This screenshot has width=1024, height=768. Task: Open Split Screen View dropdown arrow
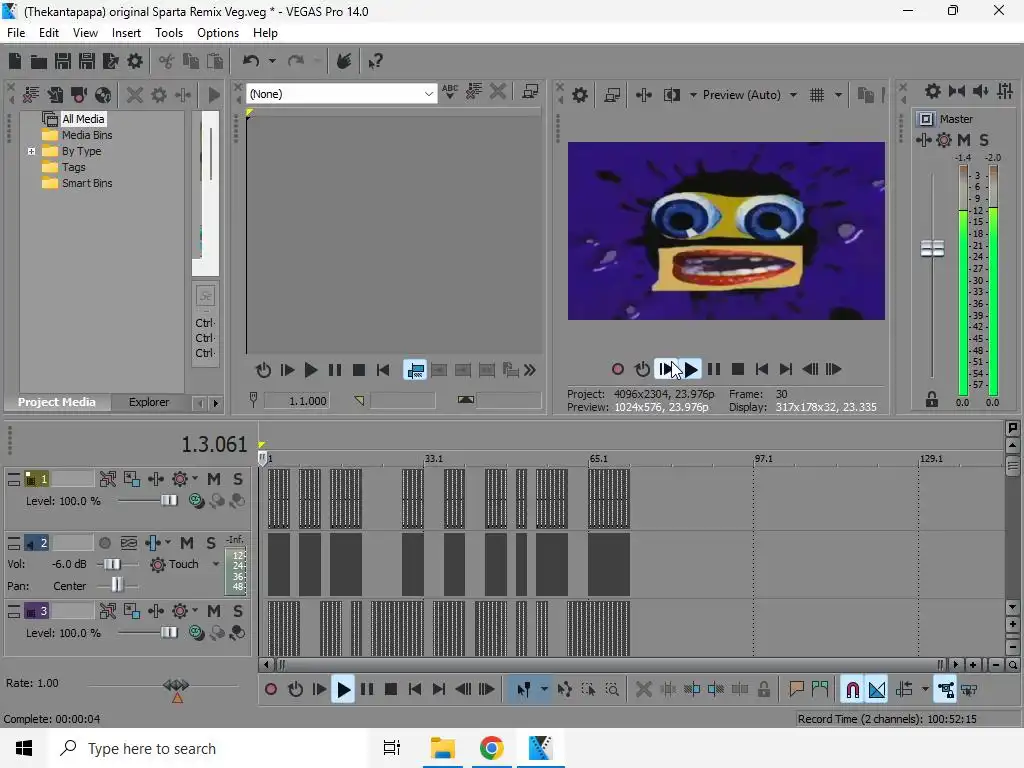[693, 95]
